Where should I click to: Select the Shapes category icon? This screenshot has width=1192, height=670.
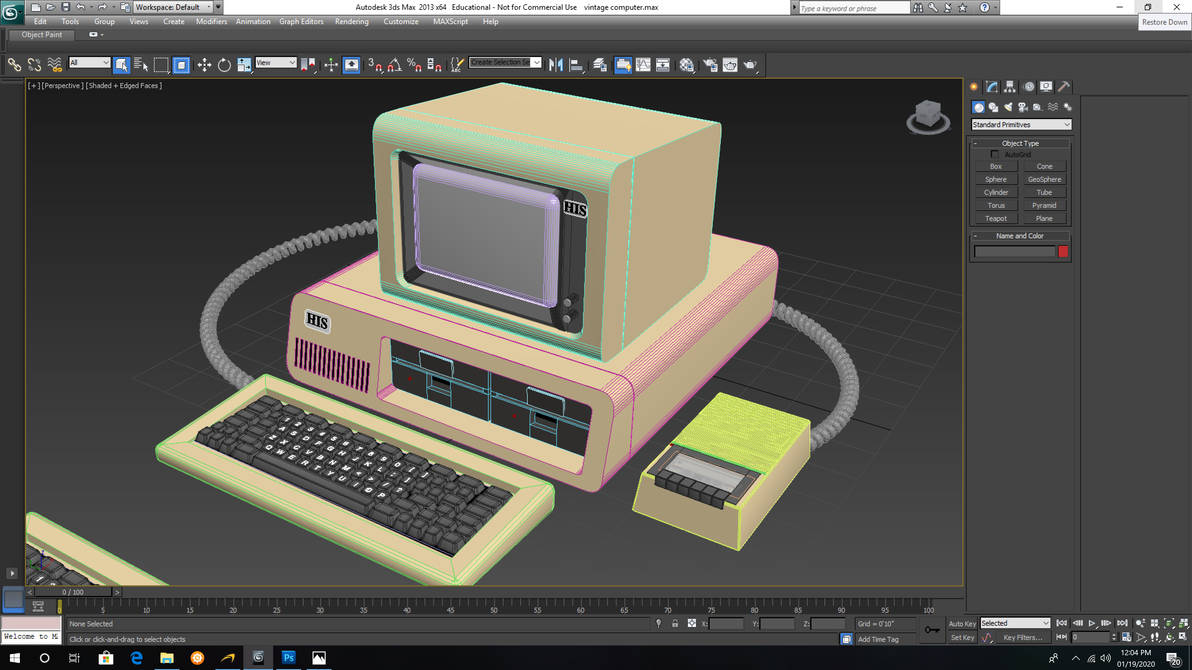(x=993, y=107)
